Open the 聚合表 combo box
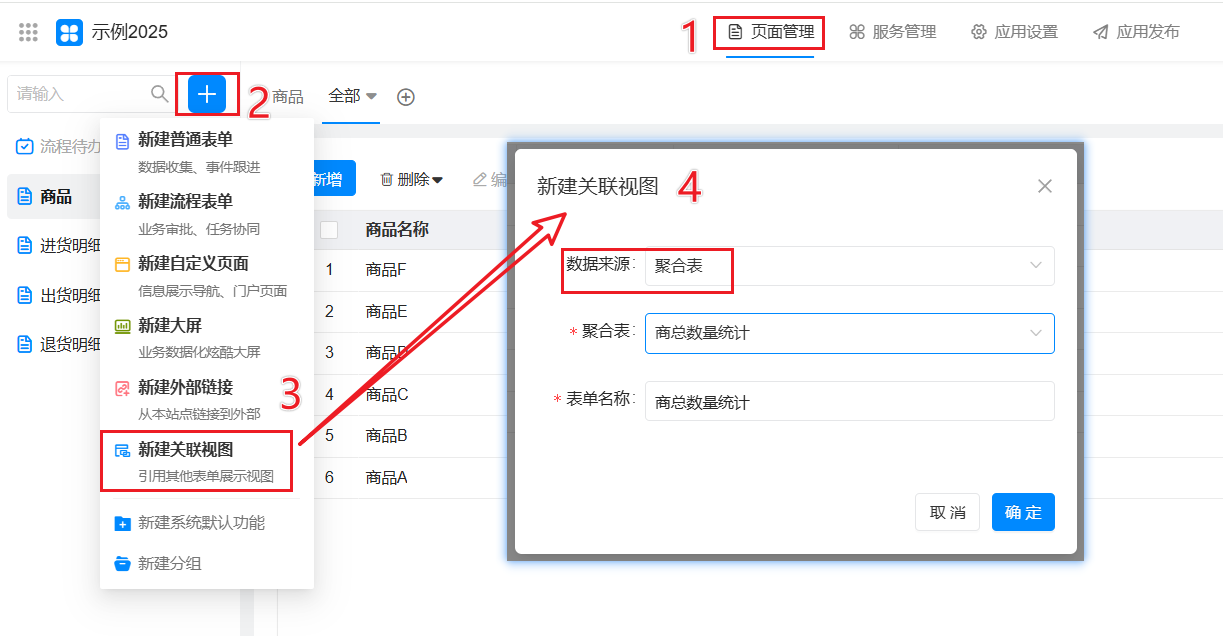Viewport: 1223px width, 636px height. [x=849, y=333]
